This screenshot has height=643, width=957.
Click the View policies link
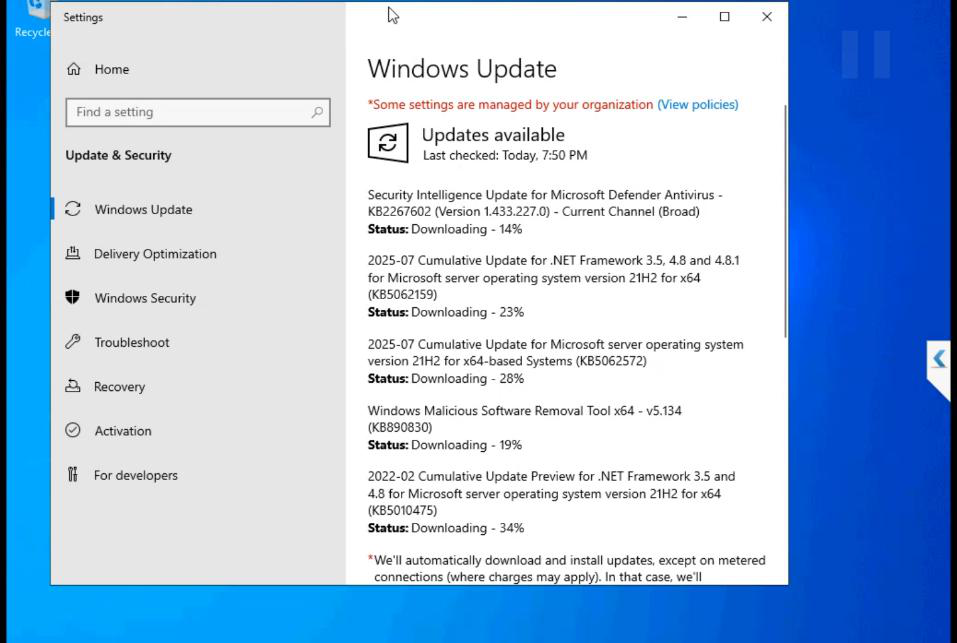coord(698,104)
